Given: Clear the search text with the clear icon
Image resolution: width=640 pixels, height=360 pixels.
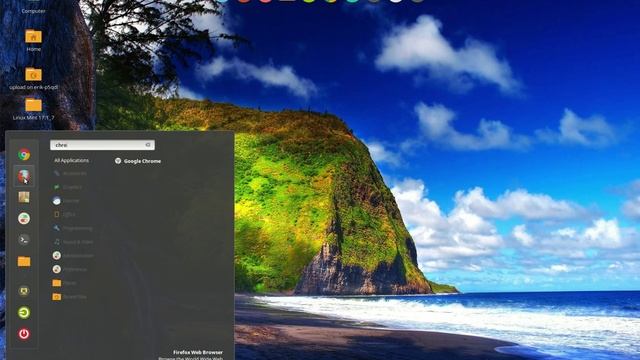Looking at the screenshot, I should pyautogui.click(x=148, y=145).
